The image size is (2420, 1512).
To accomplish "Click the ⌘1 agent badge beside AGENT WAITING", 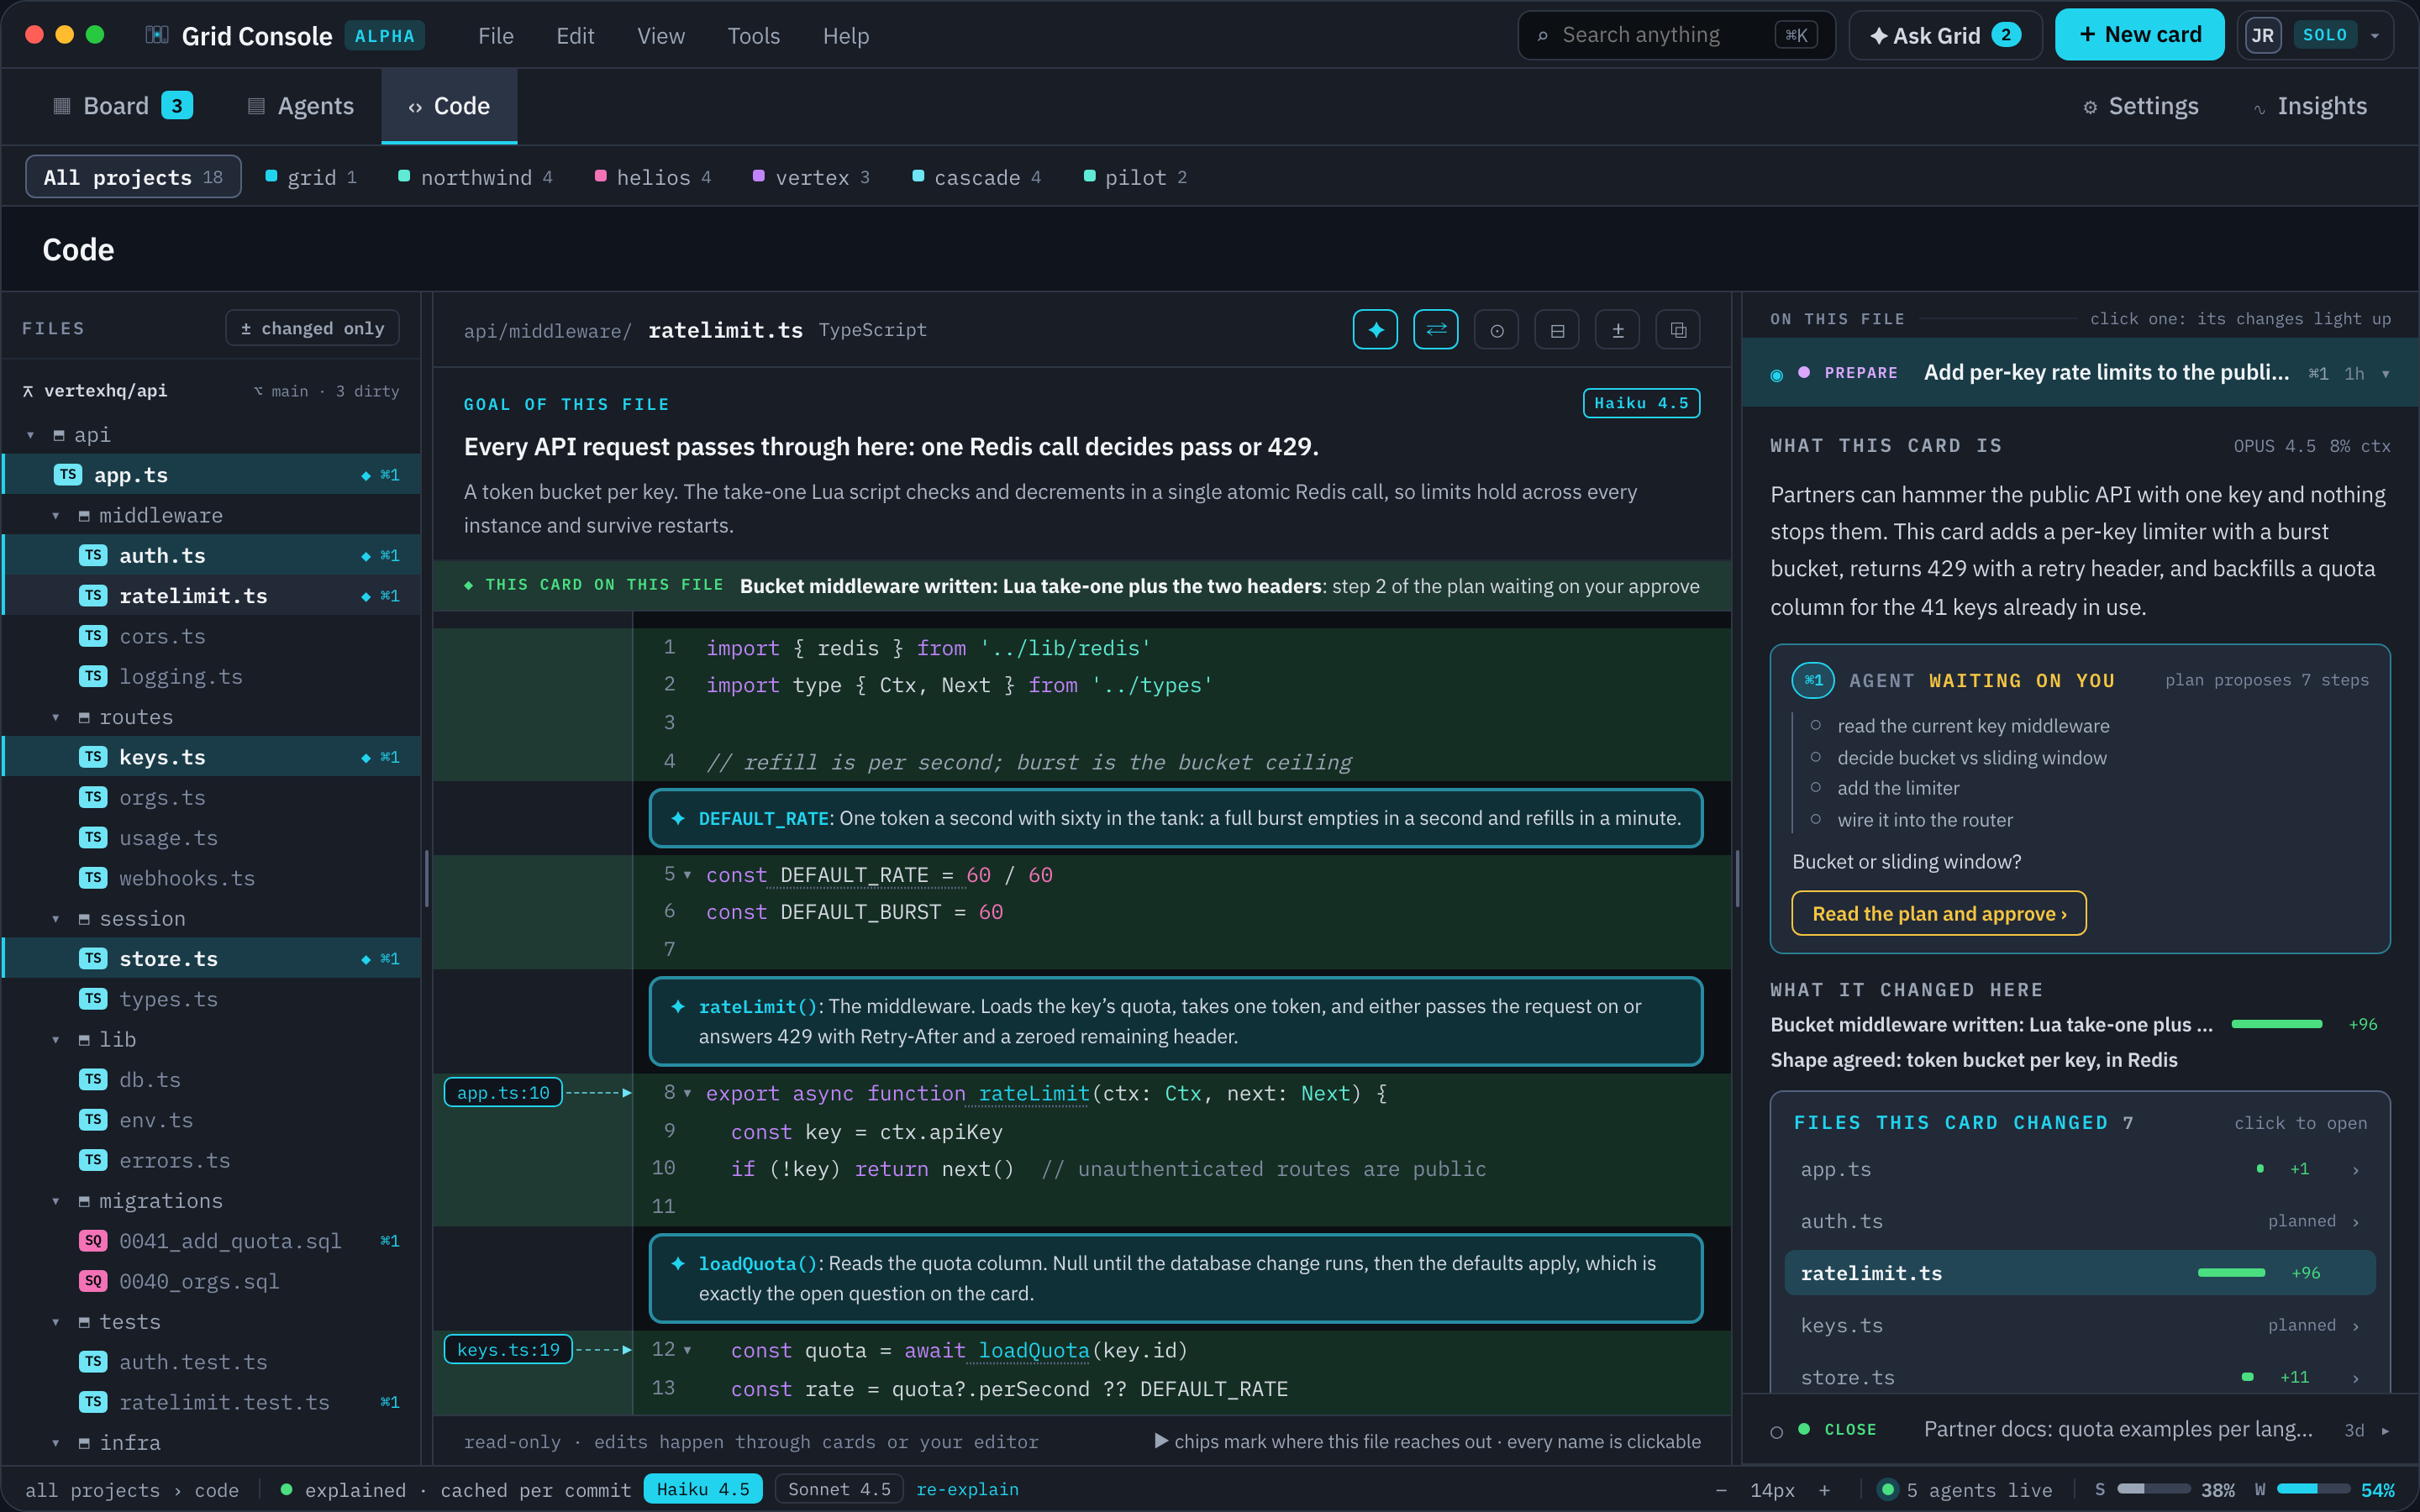I will click(1813, 680).
